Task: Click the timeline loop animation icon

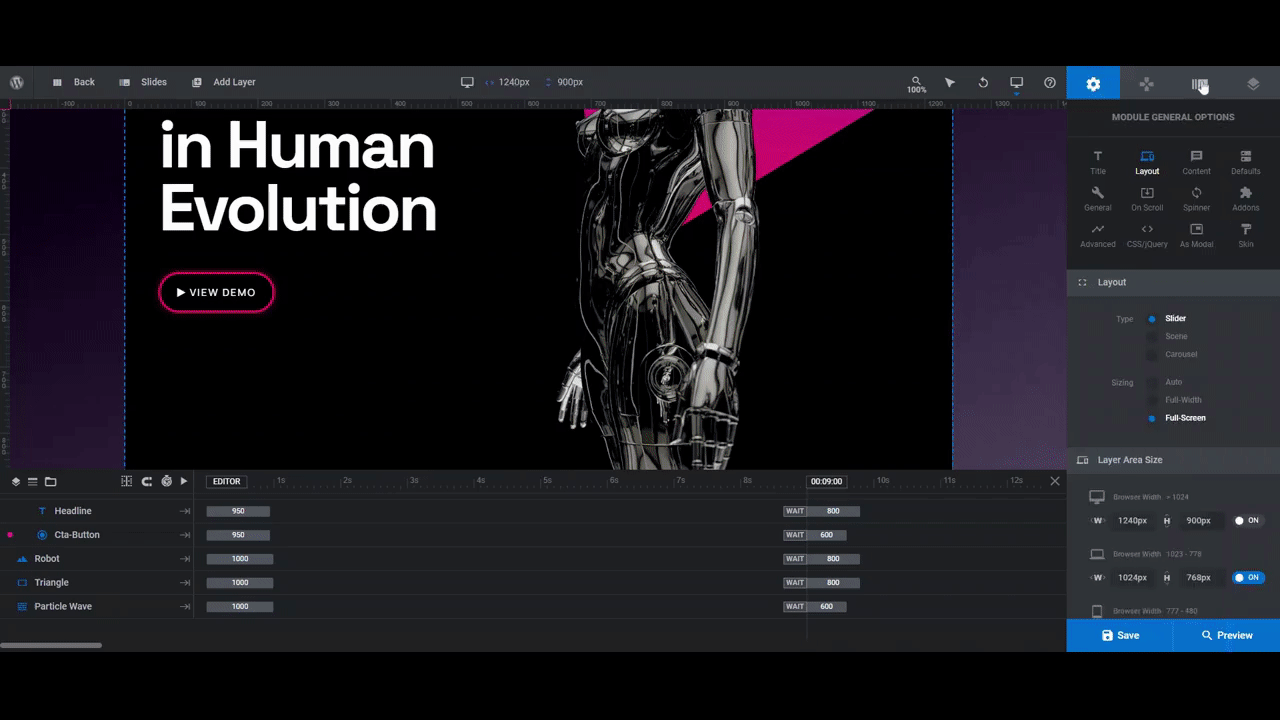Action: pyautogui.click(x=147, y=481)
